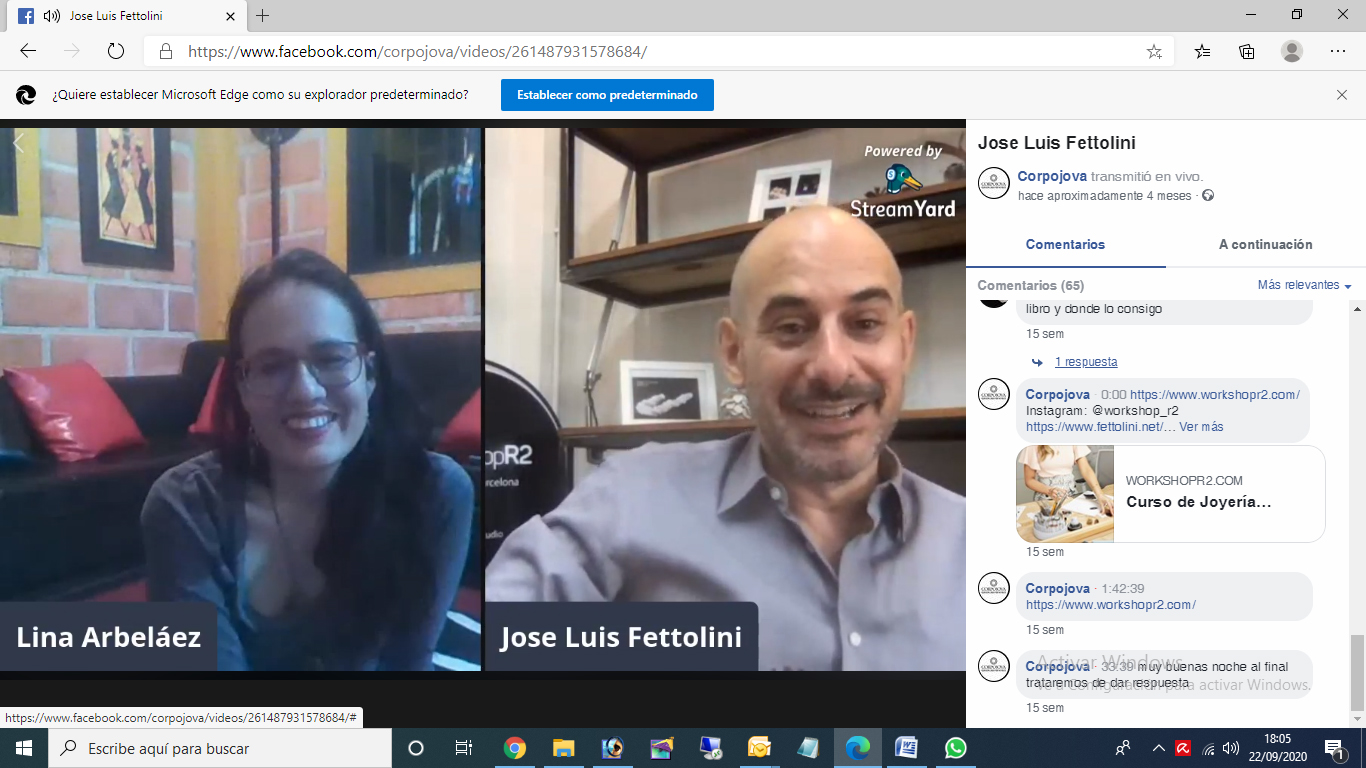The image size is (1366, 768).
Task: Expand the 1 respuesta reply thread
Action: (x=1085, y=362)
